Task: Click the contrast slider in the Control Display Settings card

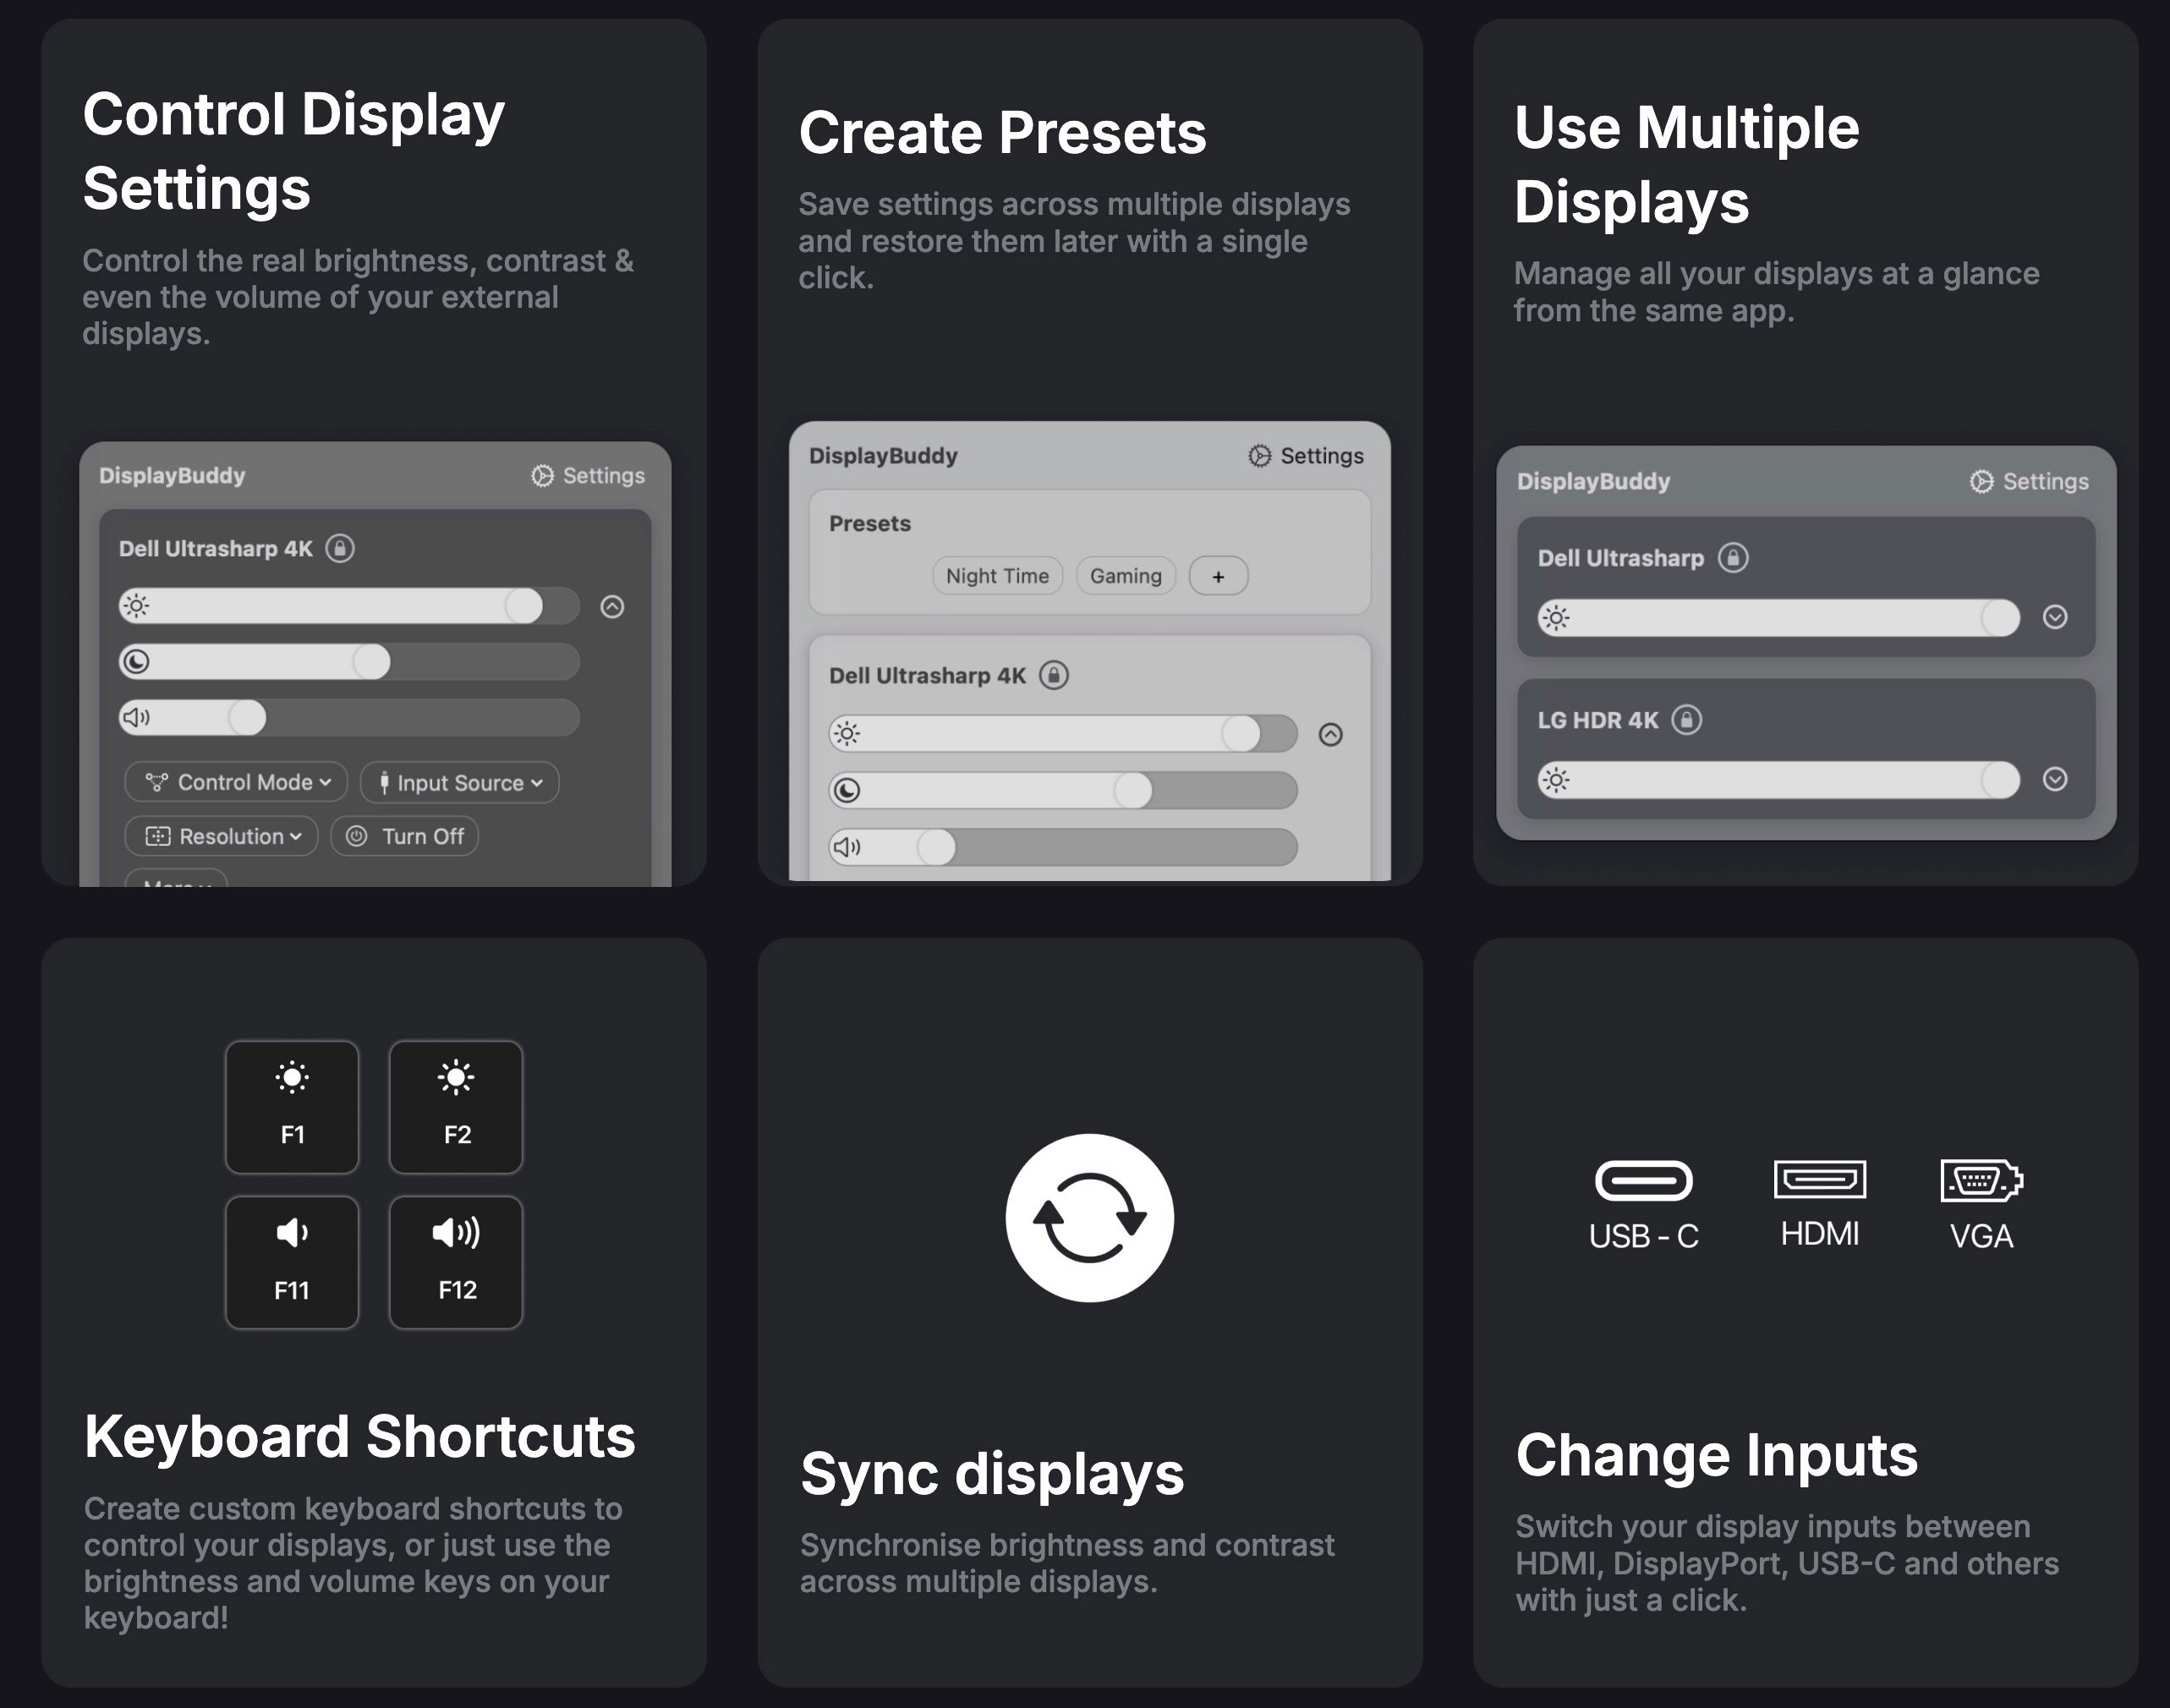Action: coord(349,662)
